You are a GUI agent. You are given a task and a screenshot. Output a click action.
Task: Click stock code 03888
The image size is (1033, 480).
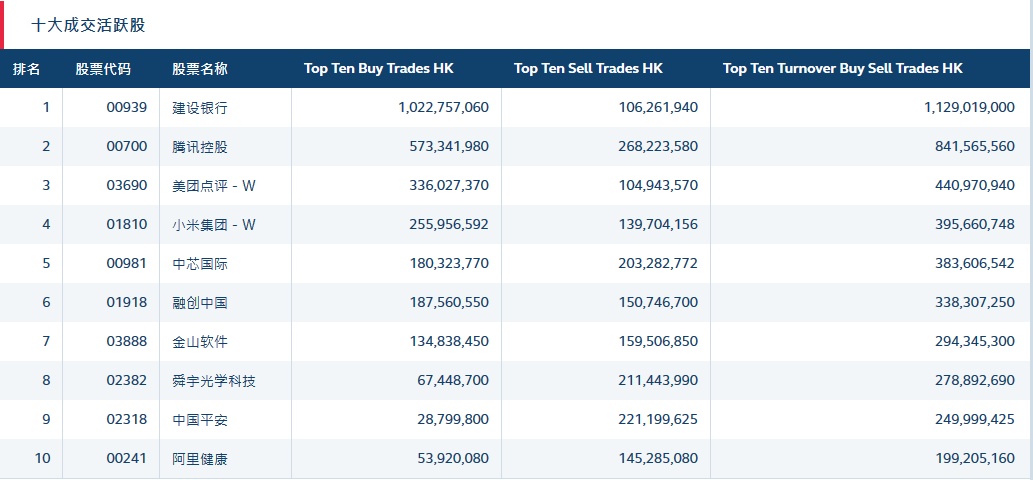tap(126, 342)
